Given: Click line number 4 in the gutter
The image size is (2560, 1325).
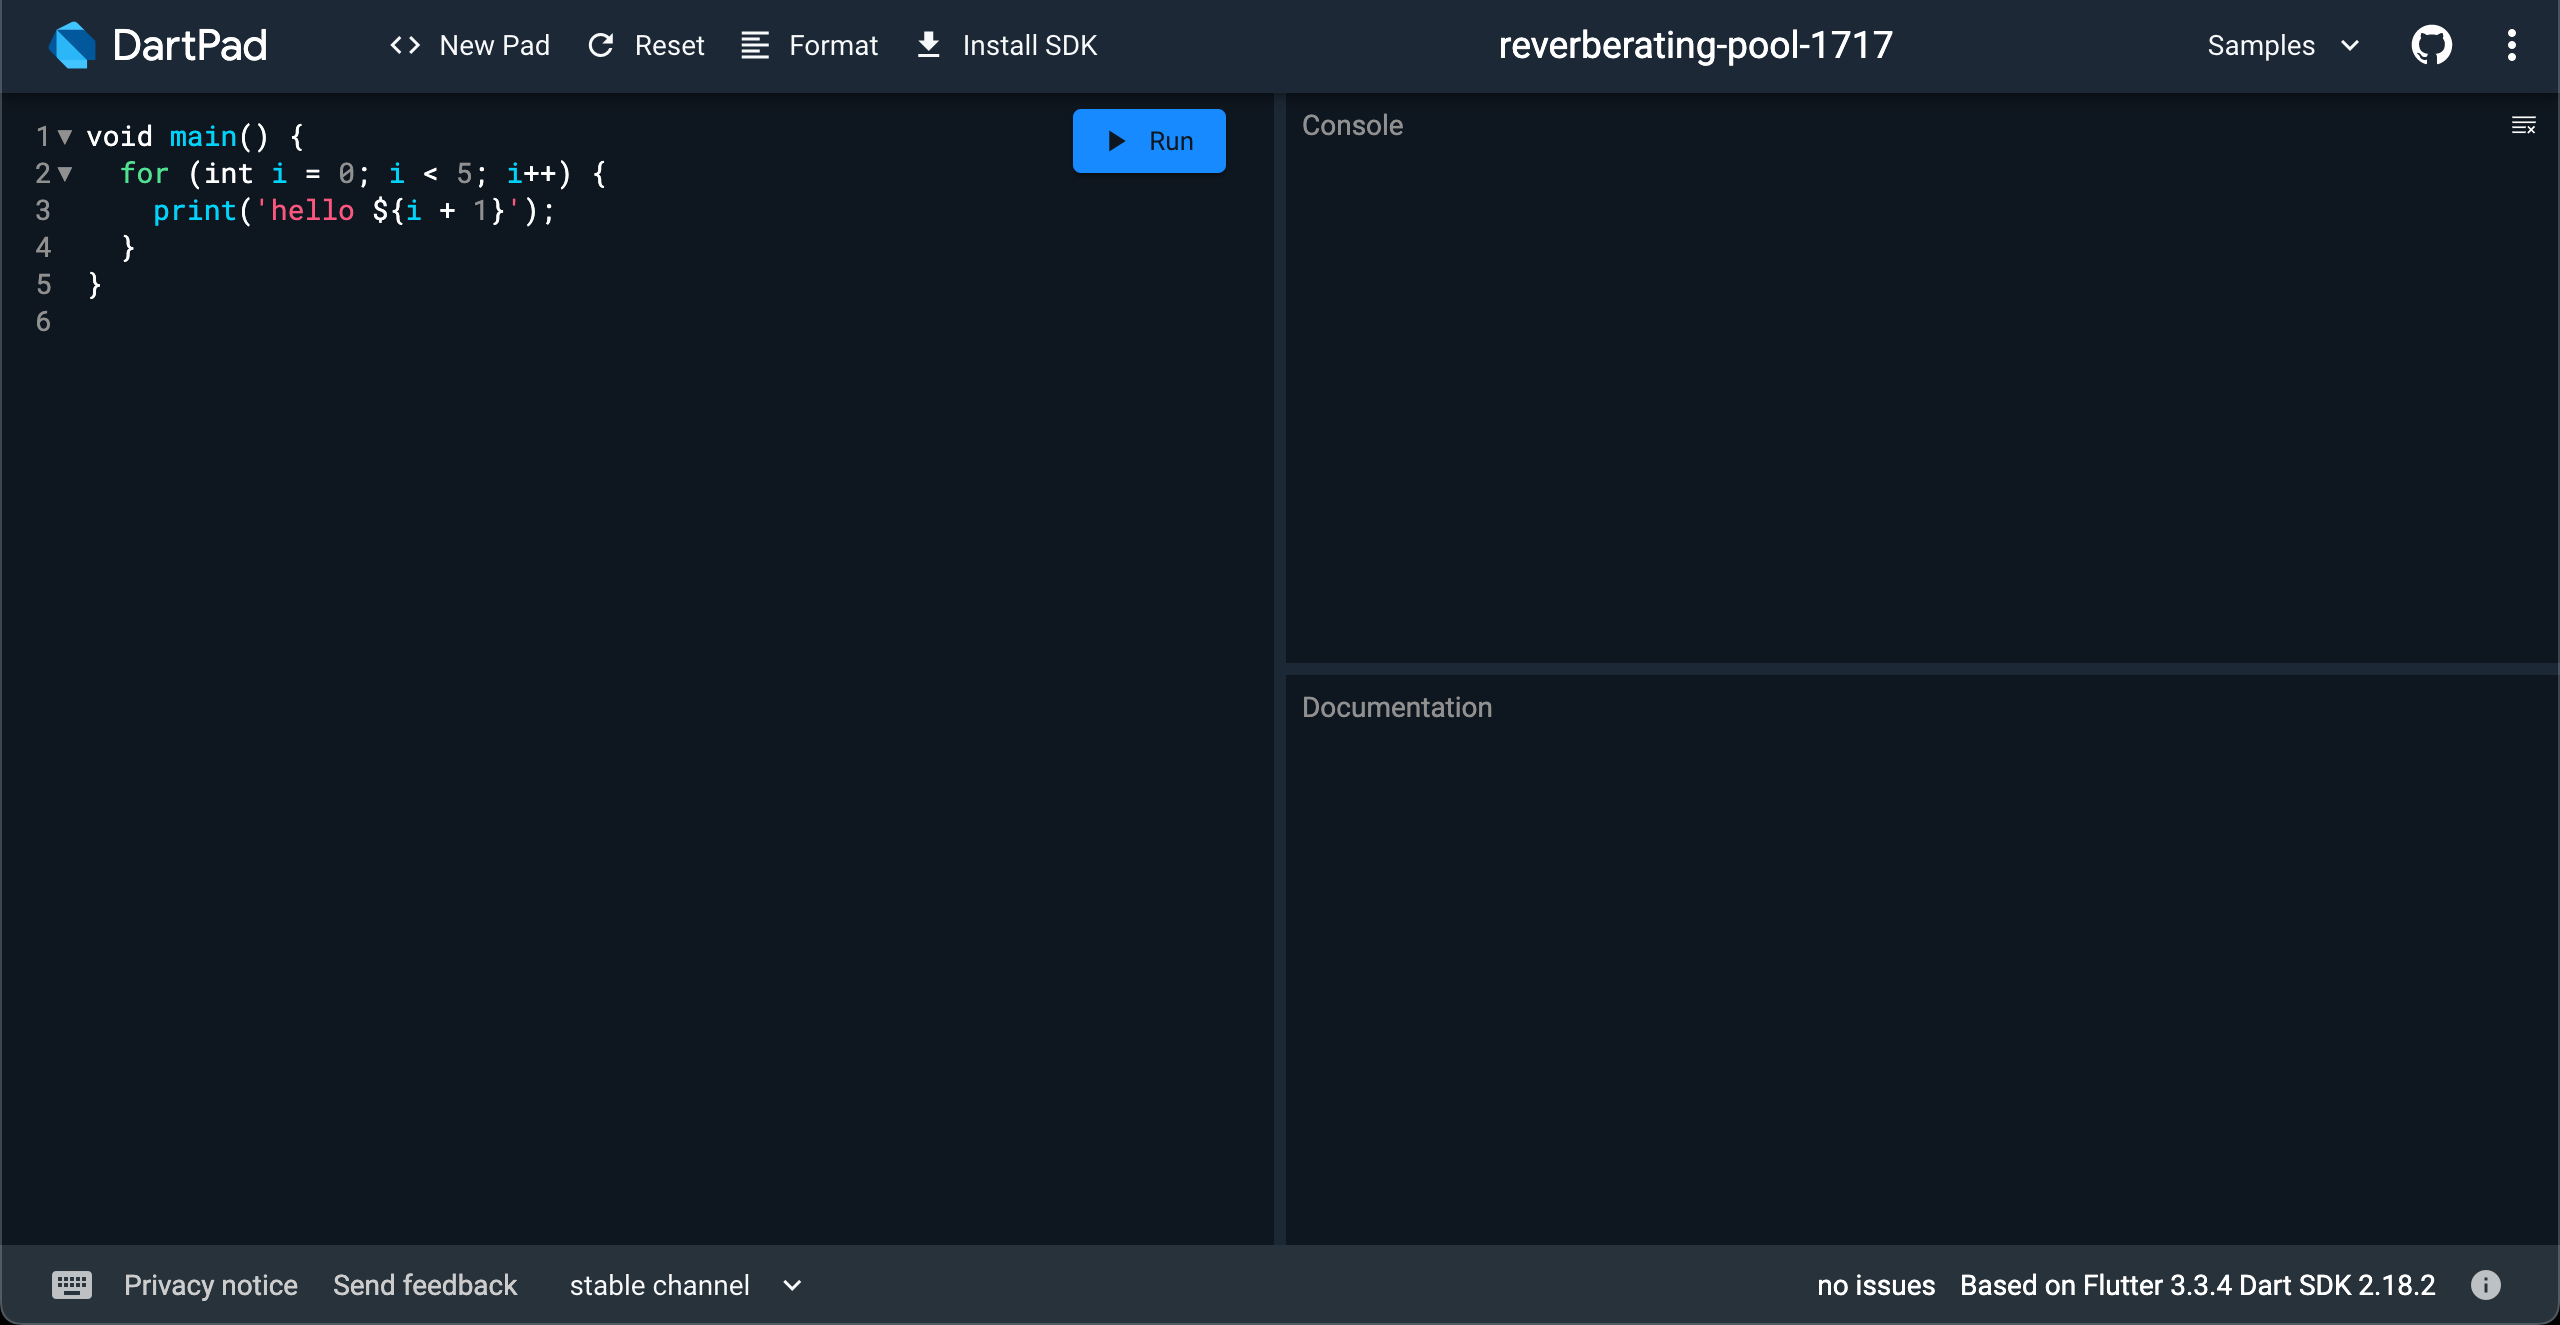Looking at the screenshot, I should click(43, 247).
